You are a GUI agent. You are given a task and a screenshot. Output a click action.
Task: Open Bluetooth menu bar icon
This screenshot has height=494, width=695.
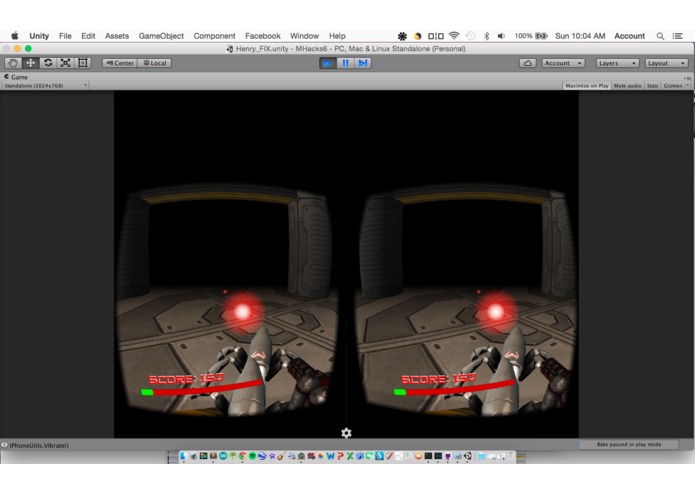486,36
